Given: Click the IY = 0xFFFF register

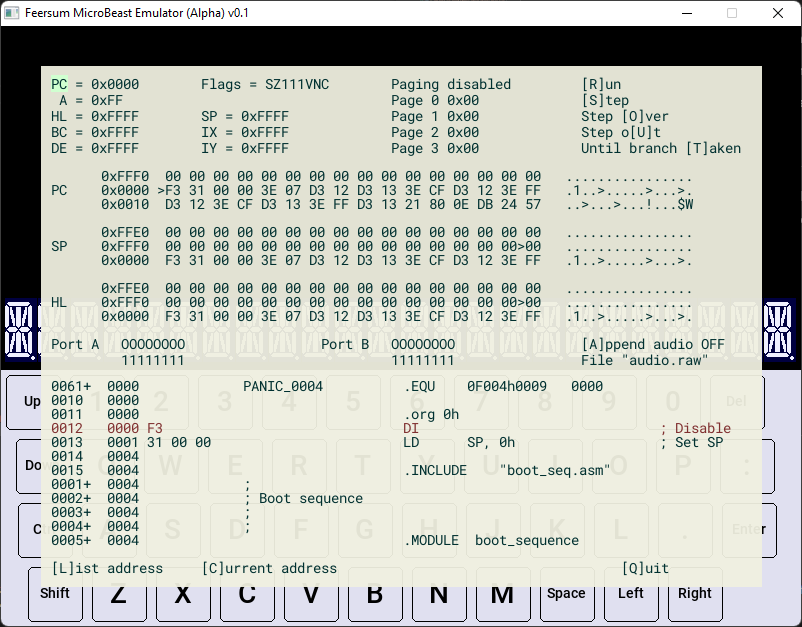Looking at the screenshot, I should click(245, 148).
